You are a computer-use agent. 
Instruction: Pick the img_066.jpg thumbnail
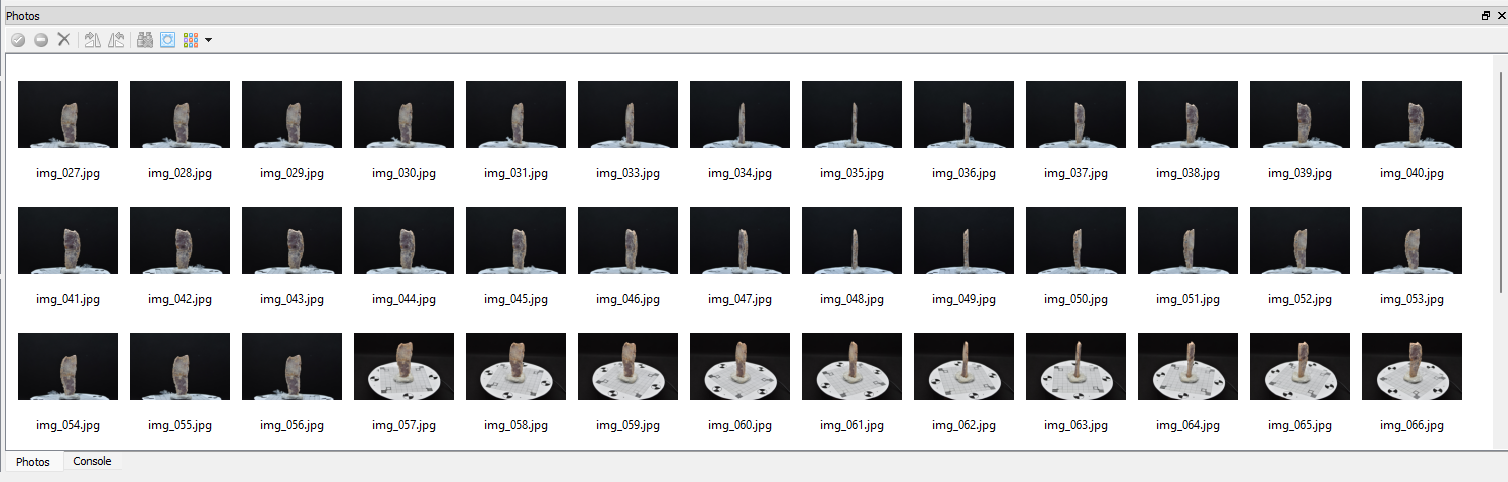click(1412, 367)
